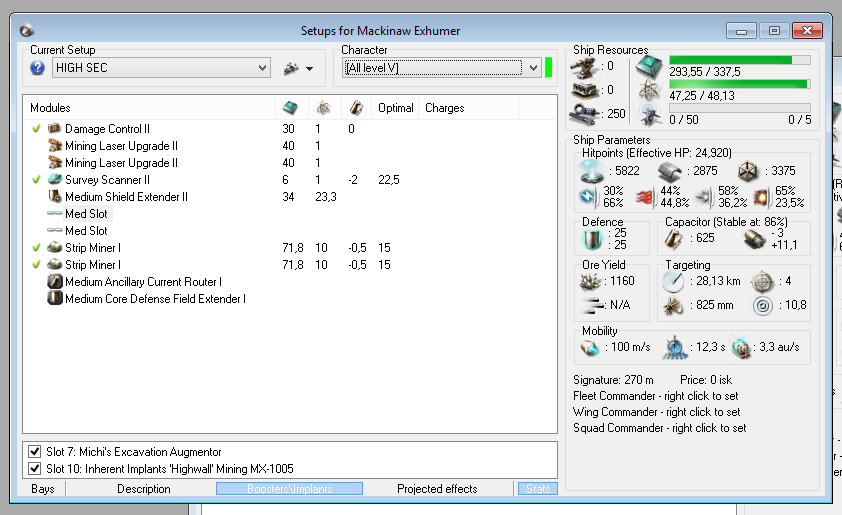
Task: Select the second Mining Laser Upgrade II icon
Action: [x=54, y=162]
